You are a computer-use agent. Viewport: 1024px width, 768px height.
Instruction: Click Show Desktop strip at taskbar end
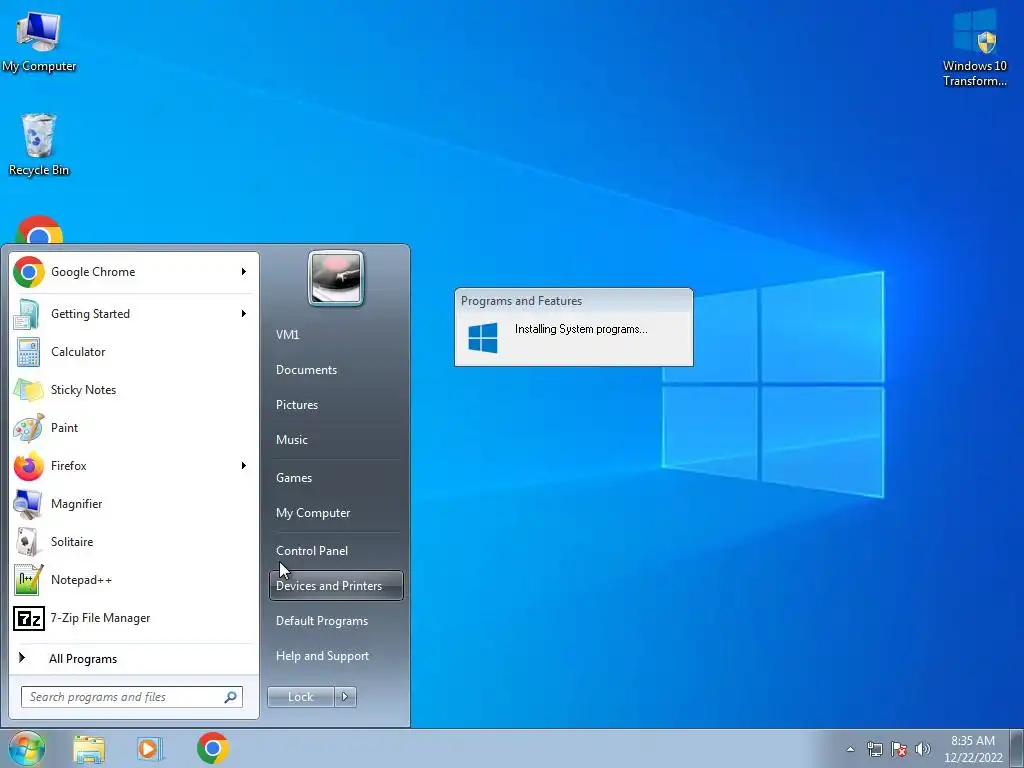click(x=1018, y=748)
